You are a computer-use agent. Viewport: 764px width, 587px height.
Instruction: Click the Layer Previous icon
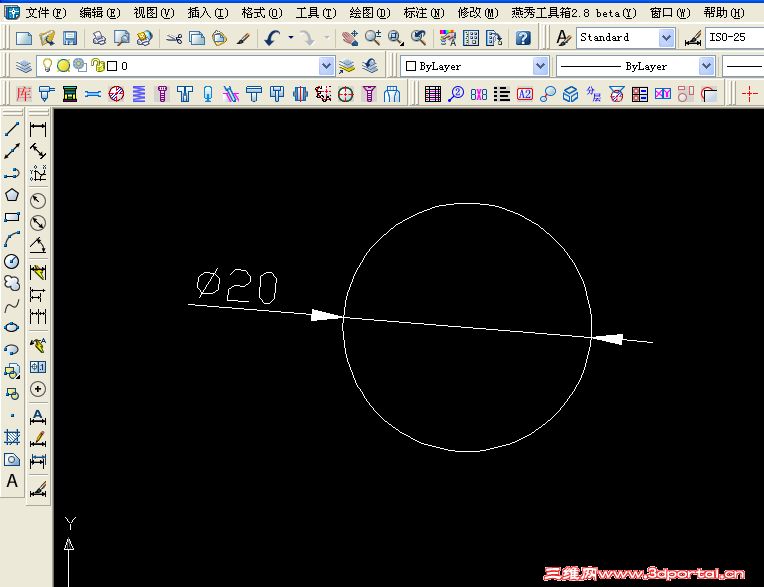(x=370, y=66)
